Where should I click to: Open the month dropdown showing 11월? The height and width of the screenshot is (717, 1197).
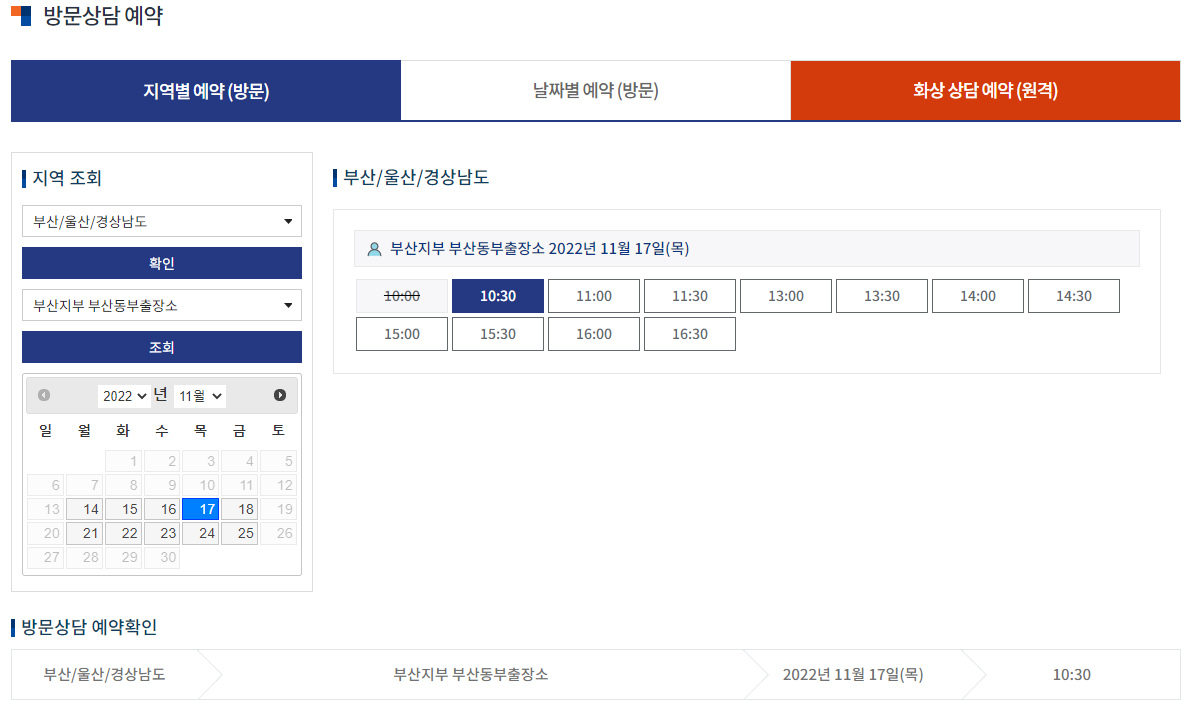pos(198,395)
